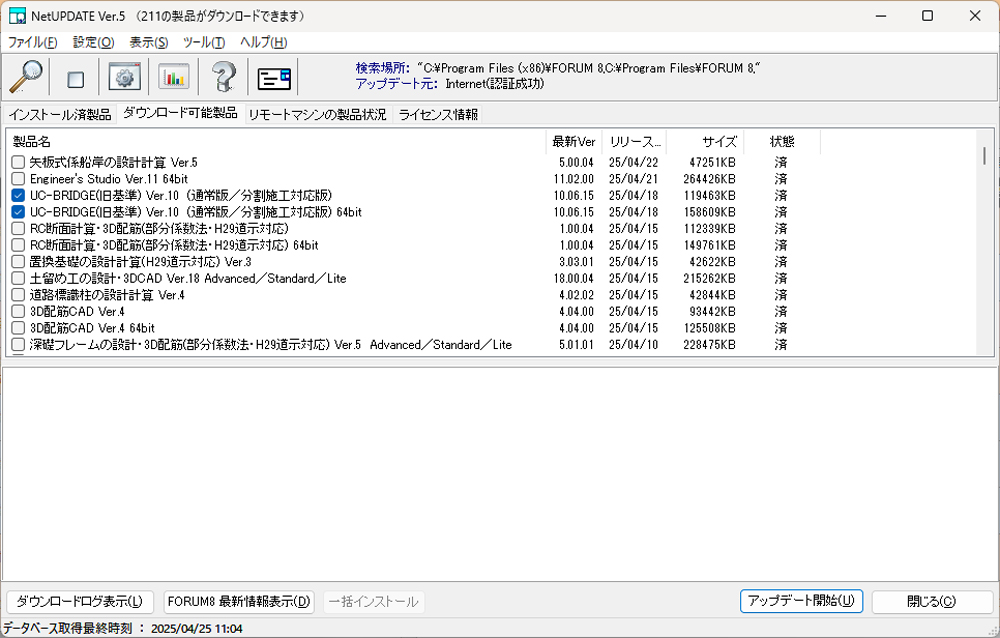Select size value 158609KB
Image resolution: width=1000 pixels, height=638 pixels.
709,212
